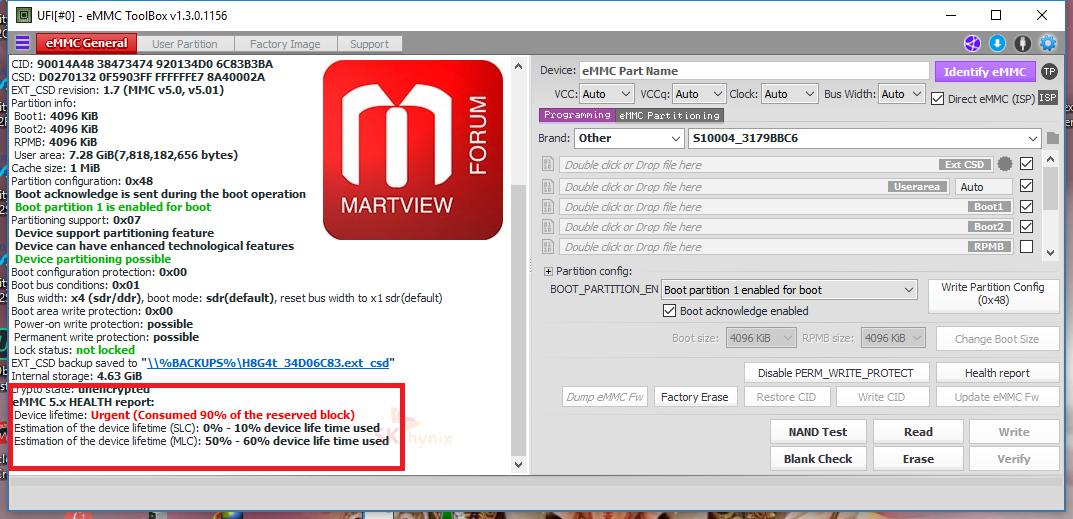Open the Brand dropdown showing Other

pos(628,138)
